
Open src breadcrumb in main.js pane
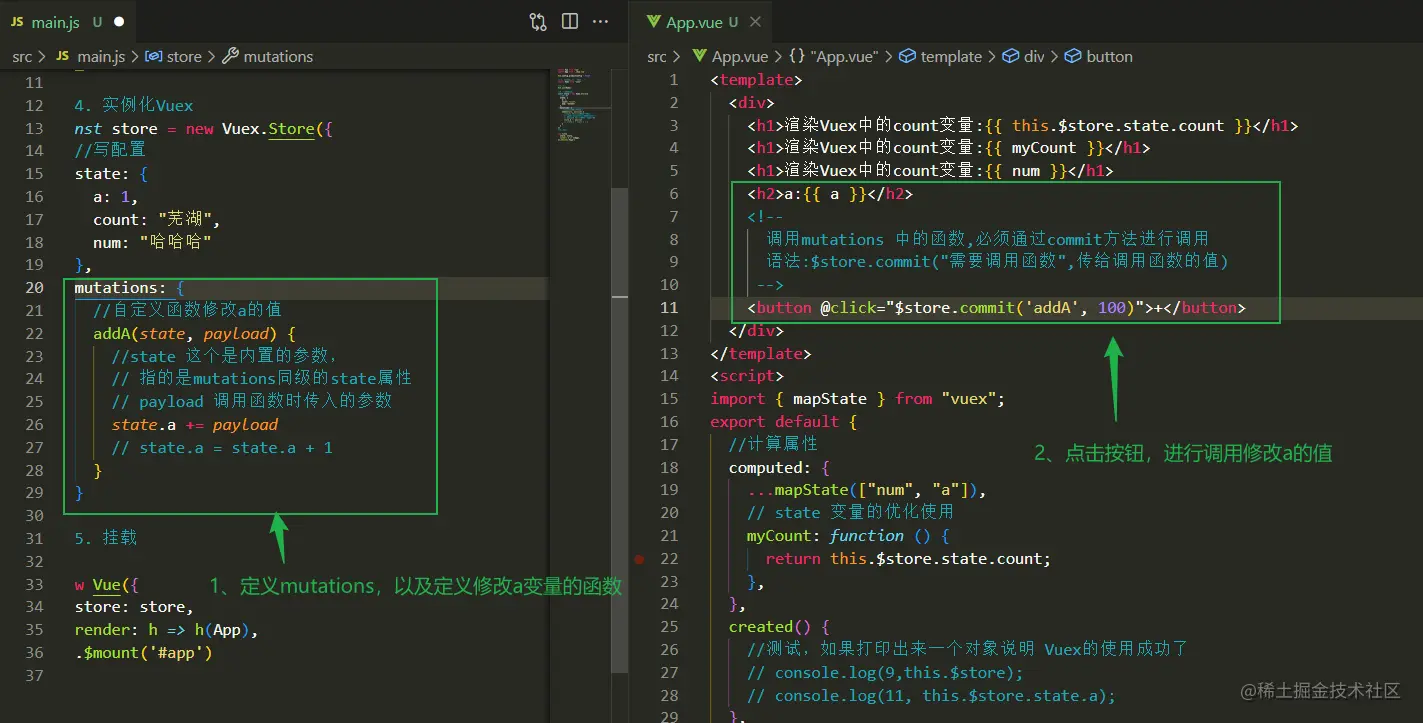[x=22, y=56]
